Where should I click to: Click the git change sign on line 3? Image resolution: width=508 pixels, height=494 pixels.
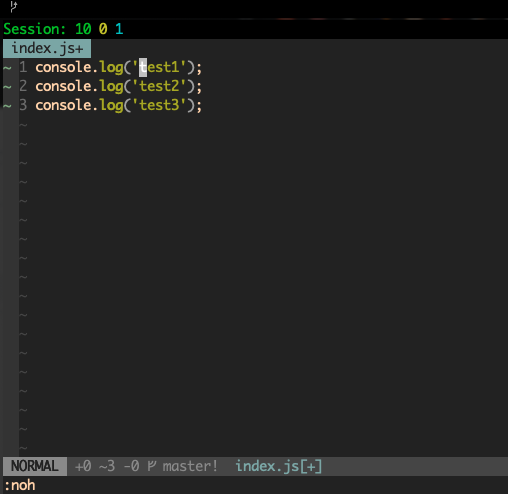(x=7, y=106)
